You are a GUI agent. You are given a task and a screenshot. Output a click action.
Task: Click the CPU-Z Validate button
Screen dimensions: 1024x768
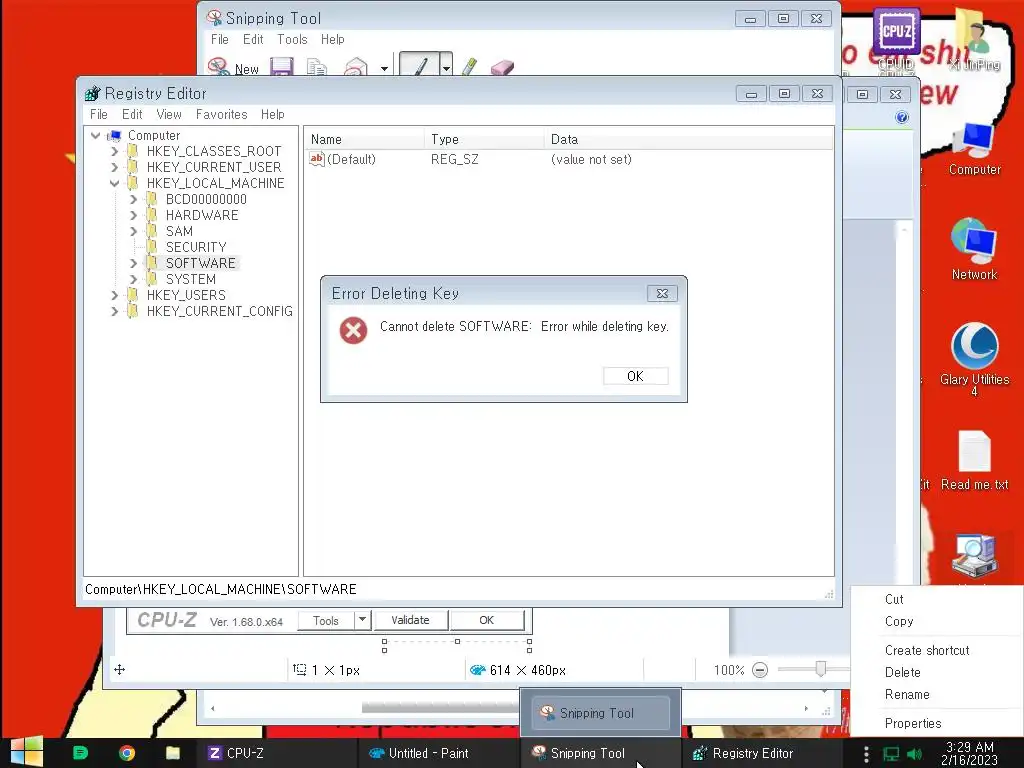(x=410, y=620)
